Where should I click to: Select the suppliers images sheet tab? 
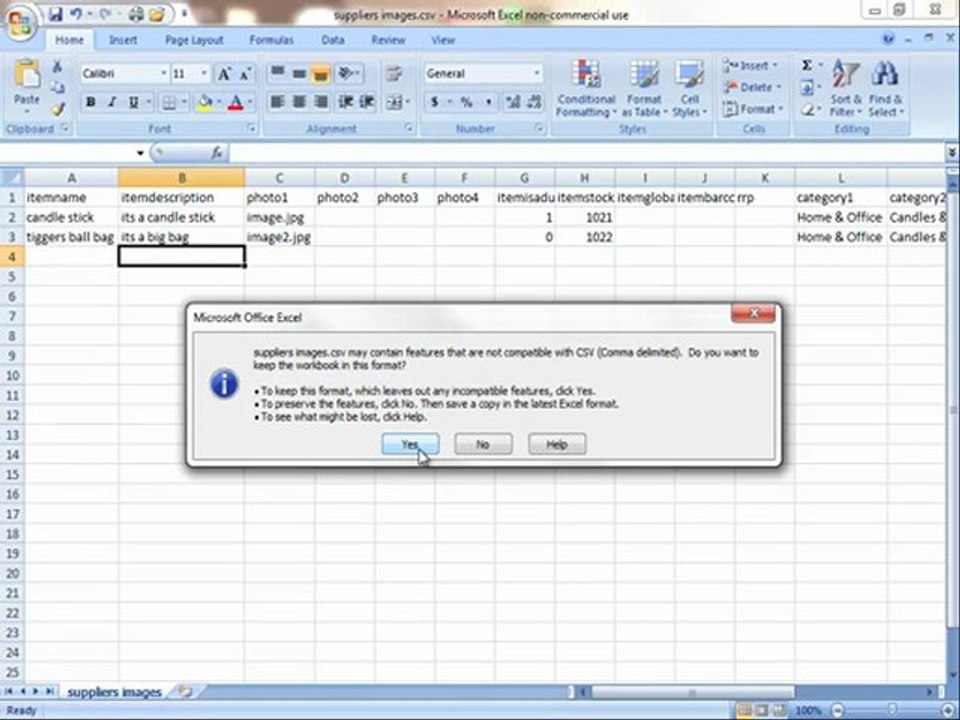click(x=114, y=692)
